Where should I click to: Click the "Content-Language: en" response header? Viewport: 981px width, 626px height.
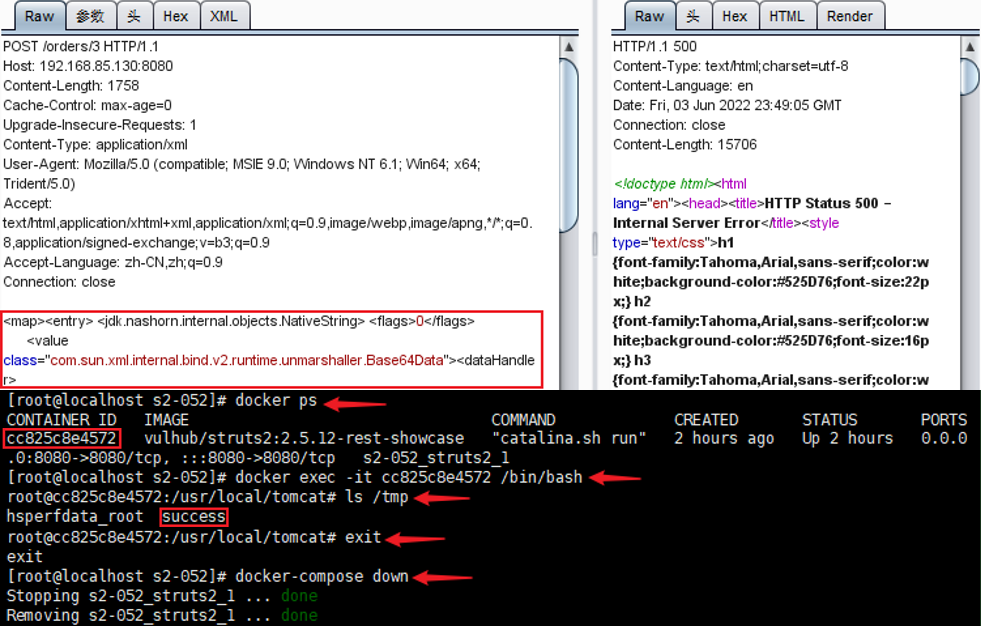[683, 86]
